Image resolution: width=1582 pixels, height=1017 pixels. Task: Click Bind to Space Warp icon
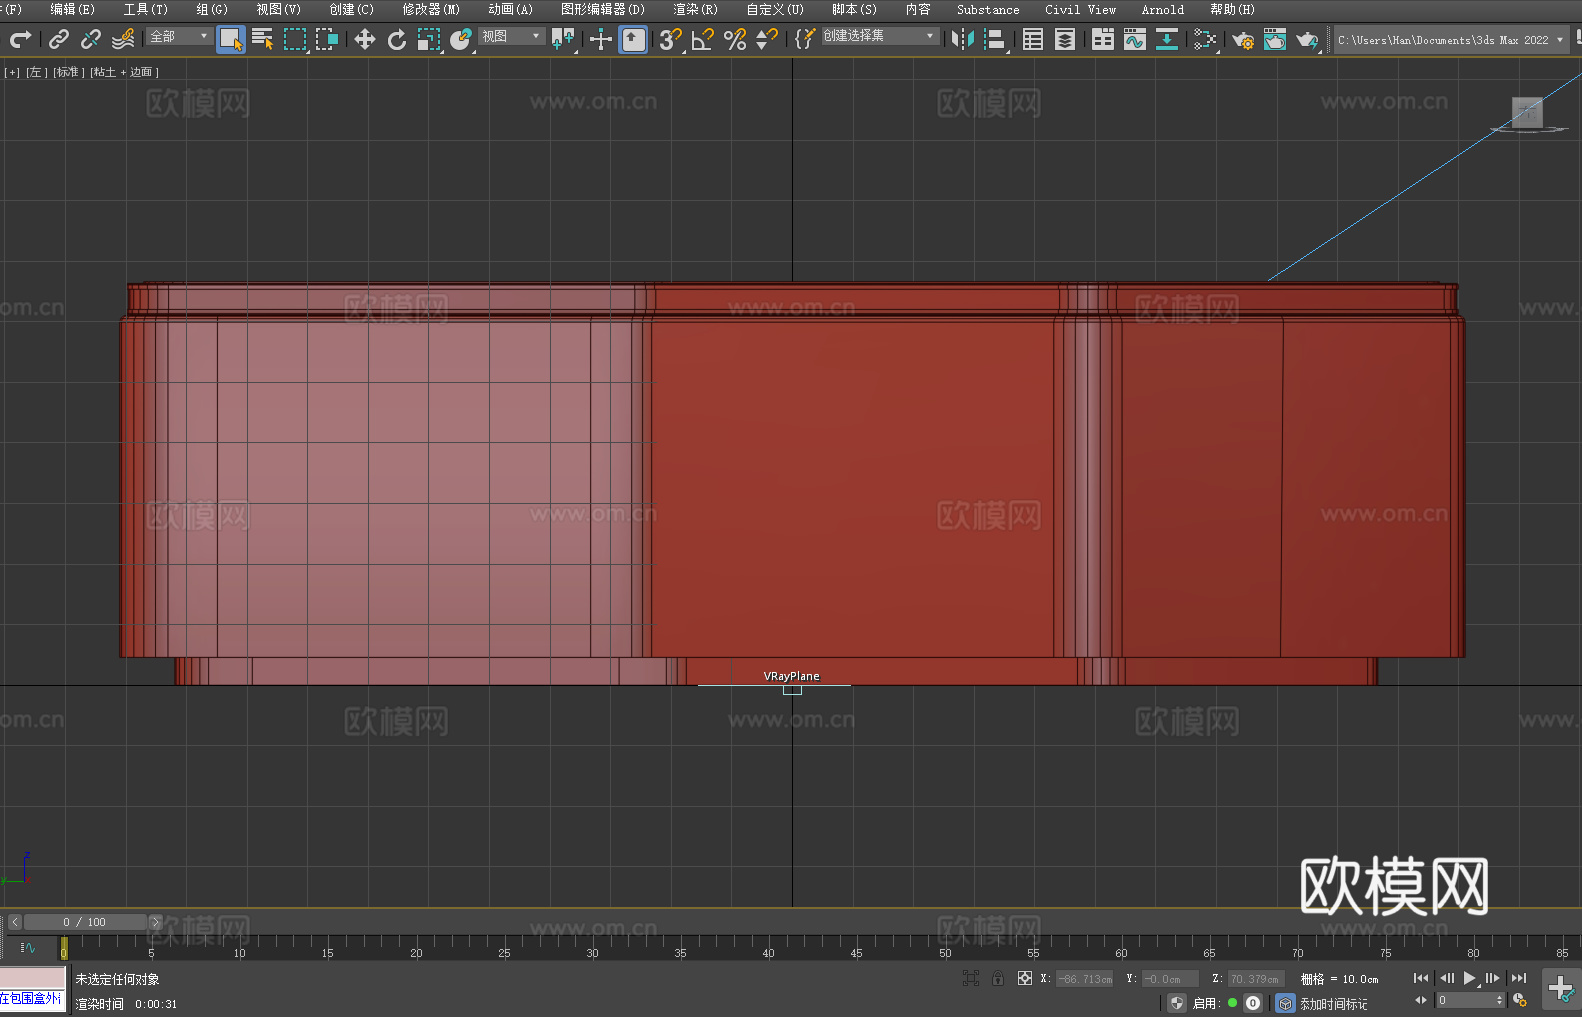tap(123, 39)
